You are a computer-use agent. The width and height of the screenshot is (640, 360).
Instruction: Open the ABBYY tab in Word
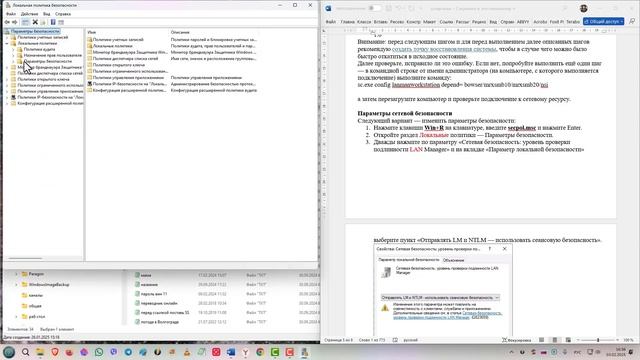(x=523, y=22)
